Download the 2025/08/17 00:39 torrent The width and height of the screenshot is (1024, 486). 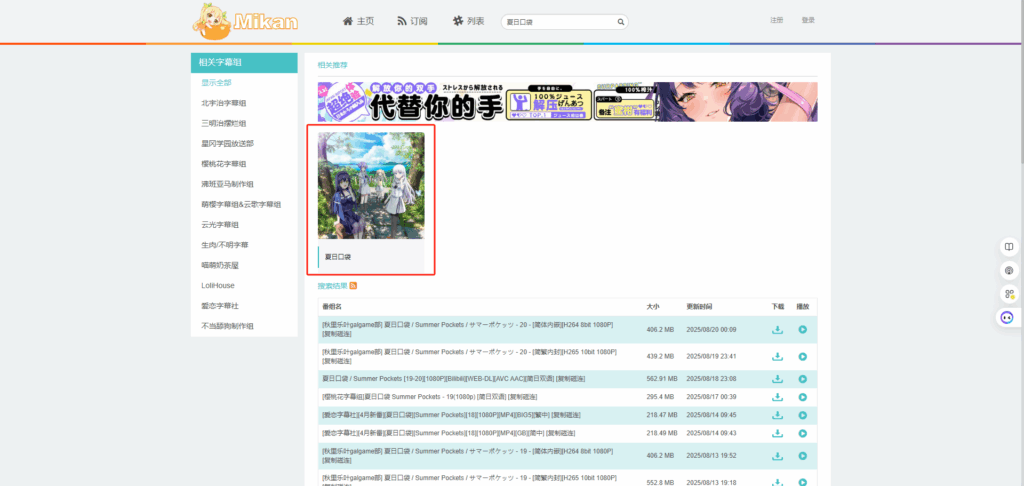tap(777, 397)
